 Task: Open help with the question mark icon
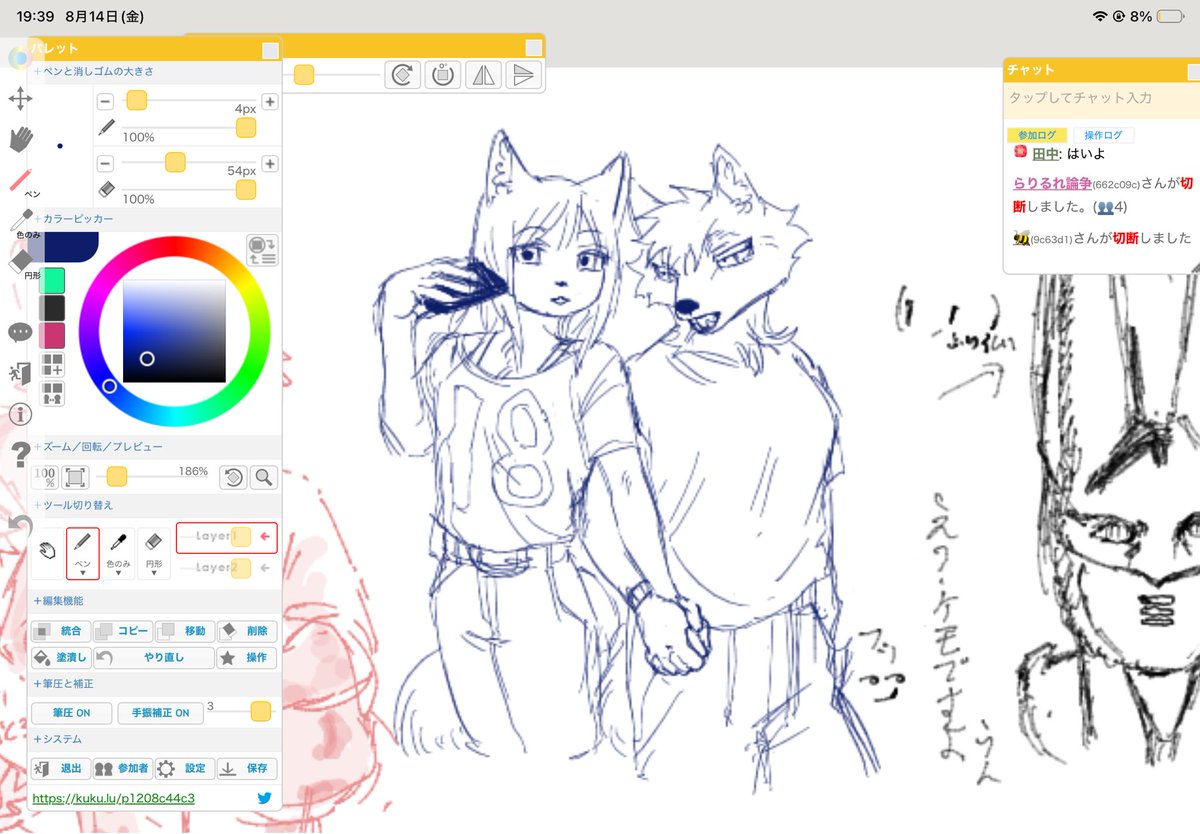(x=20, y=457)
